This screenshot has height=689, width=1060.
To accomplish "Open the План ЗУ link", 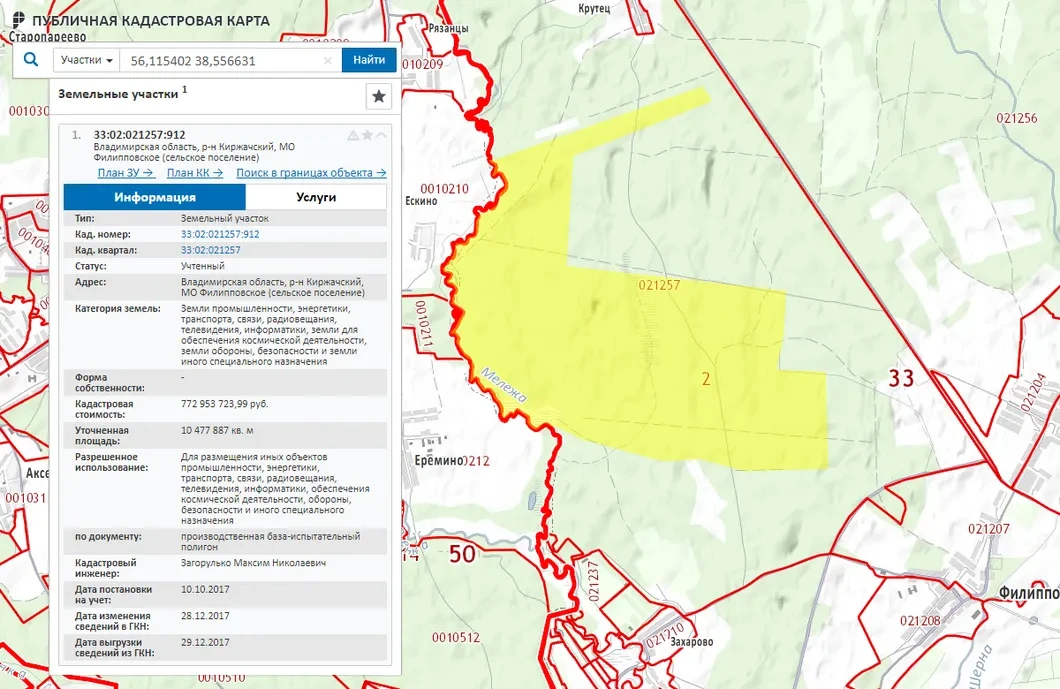I will [x=125, y=173].
